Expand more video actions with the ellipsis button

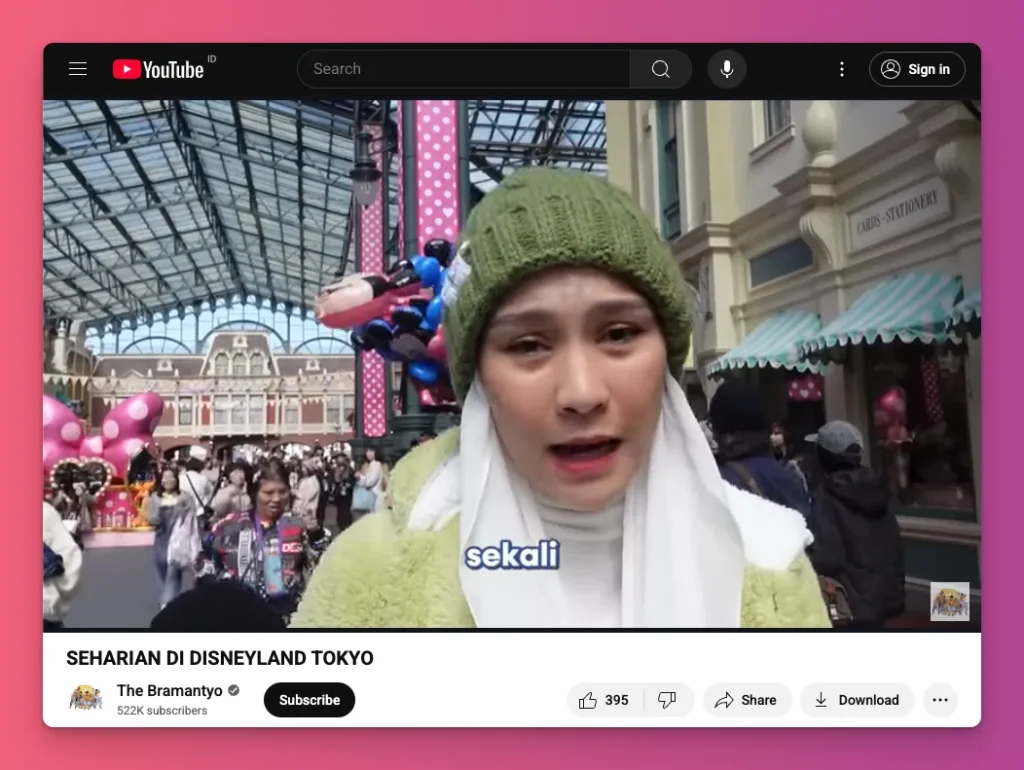(939, 700)
